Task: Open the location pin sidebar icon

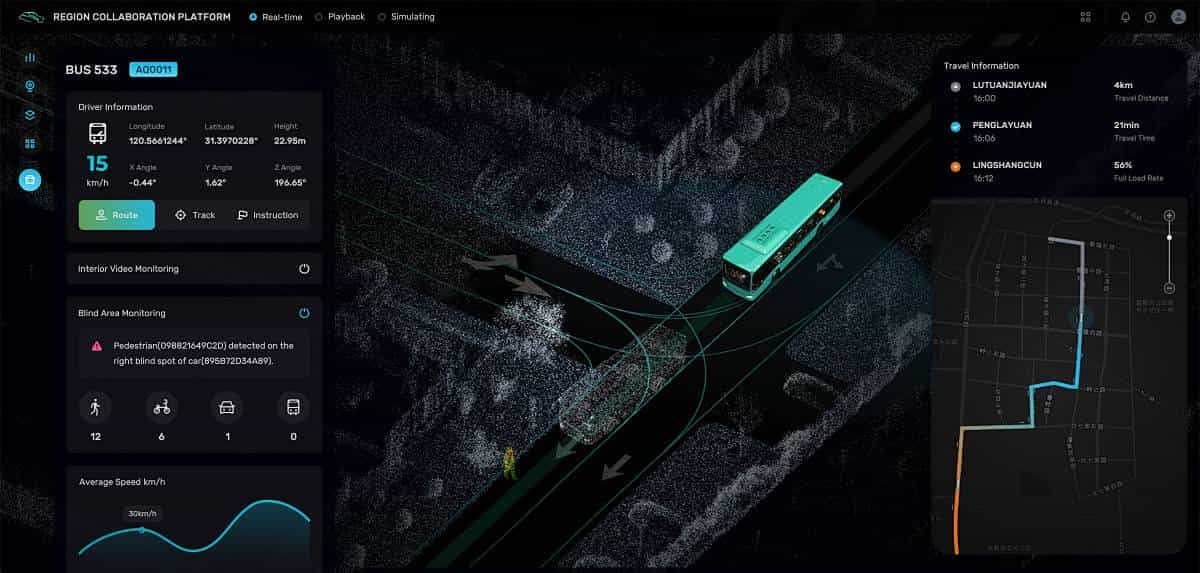Action: [x=30, y=86]
